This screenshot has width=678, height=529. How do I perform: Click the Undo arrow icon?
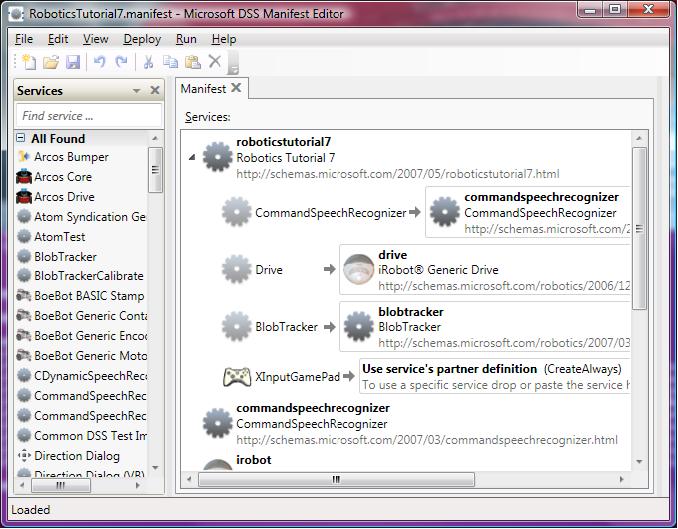(x=99, y=62)
